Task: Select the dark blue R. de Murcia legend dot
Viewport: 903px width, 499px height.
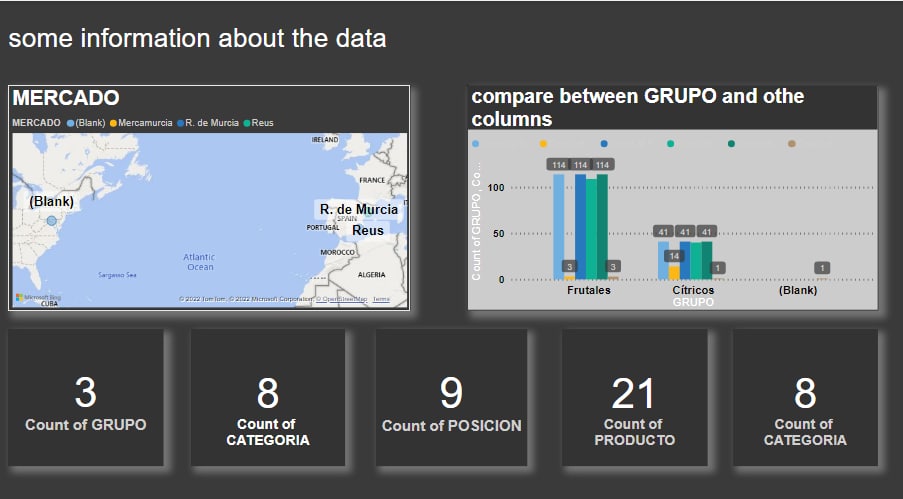Action: (181, 123)
